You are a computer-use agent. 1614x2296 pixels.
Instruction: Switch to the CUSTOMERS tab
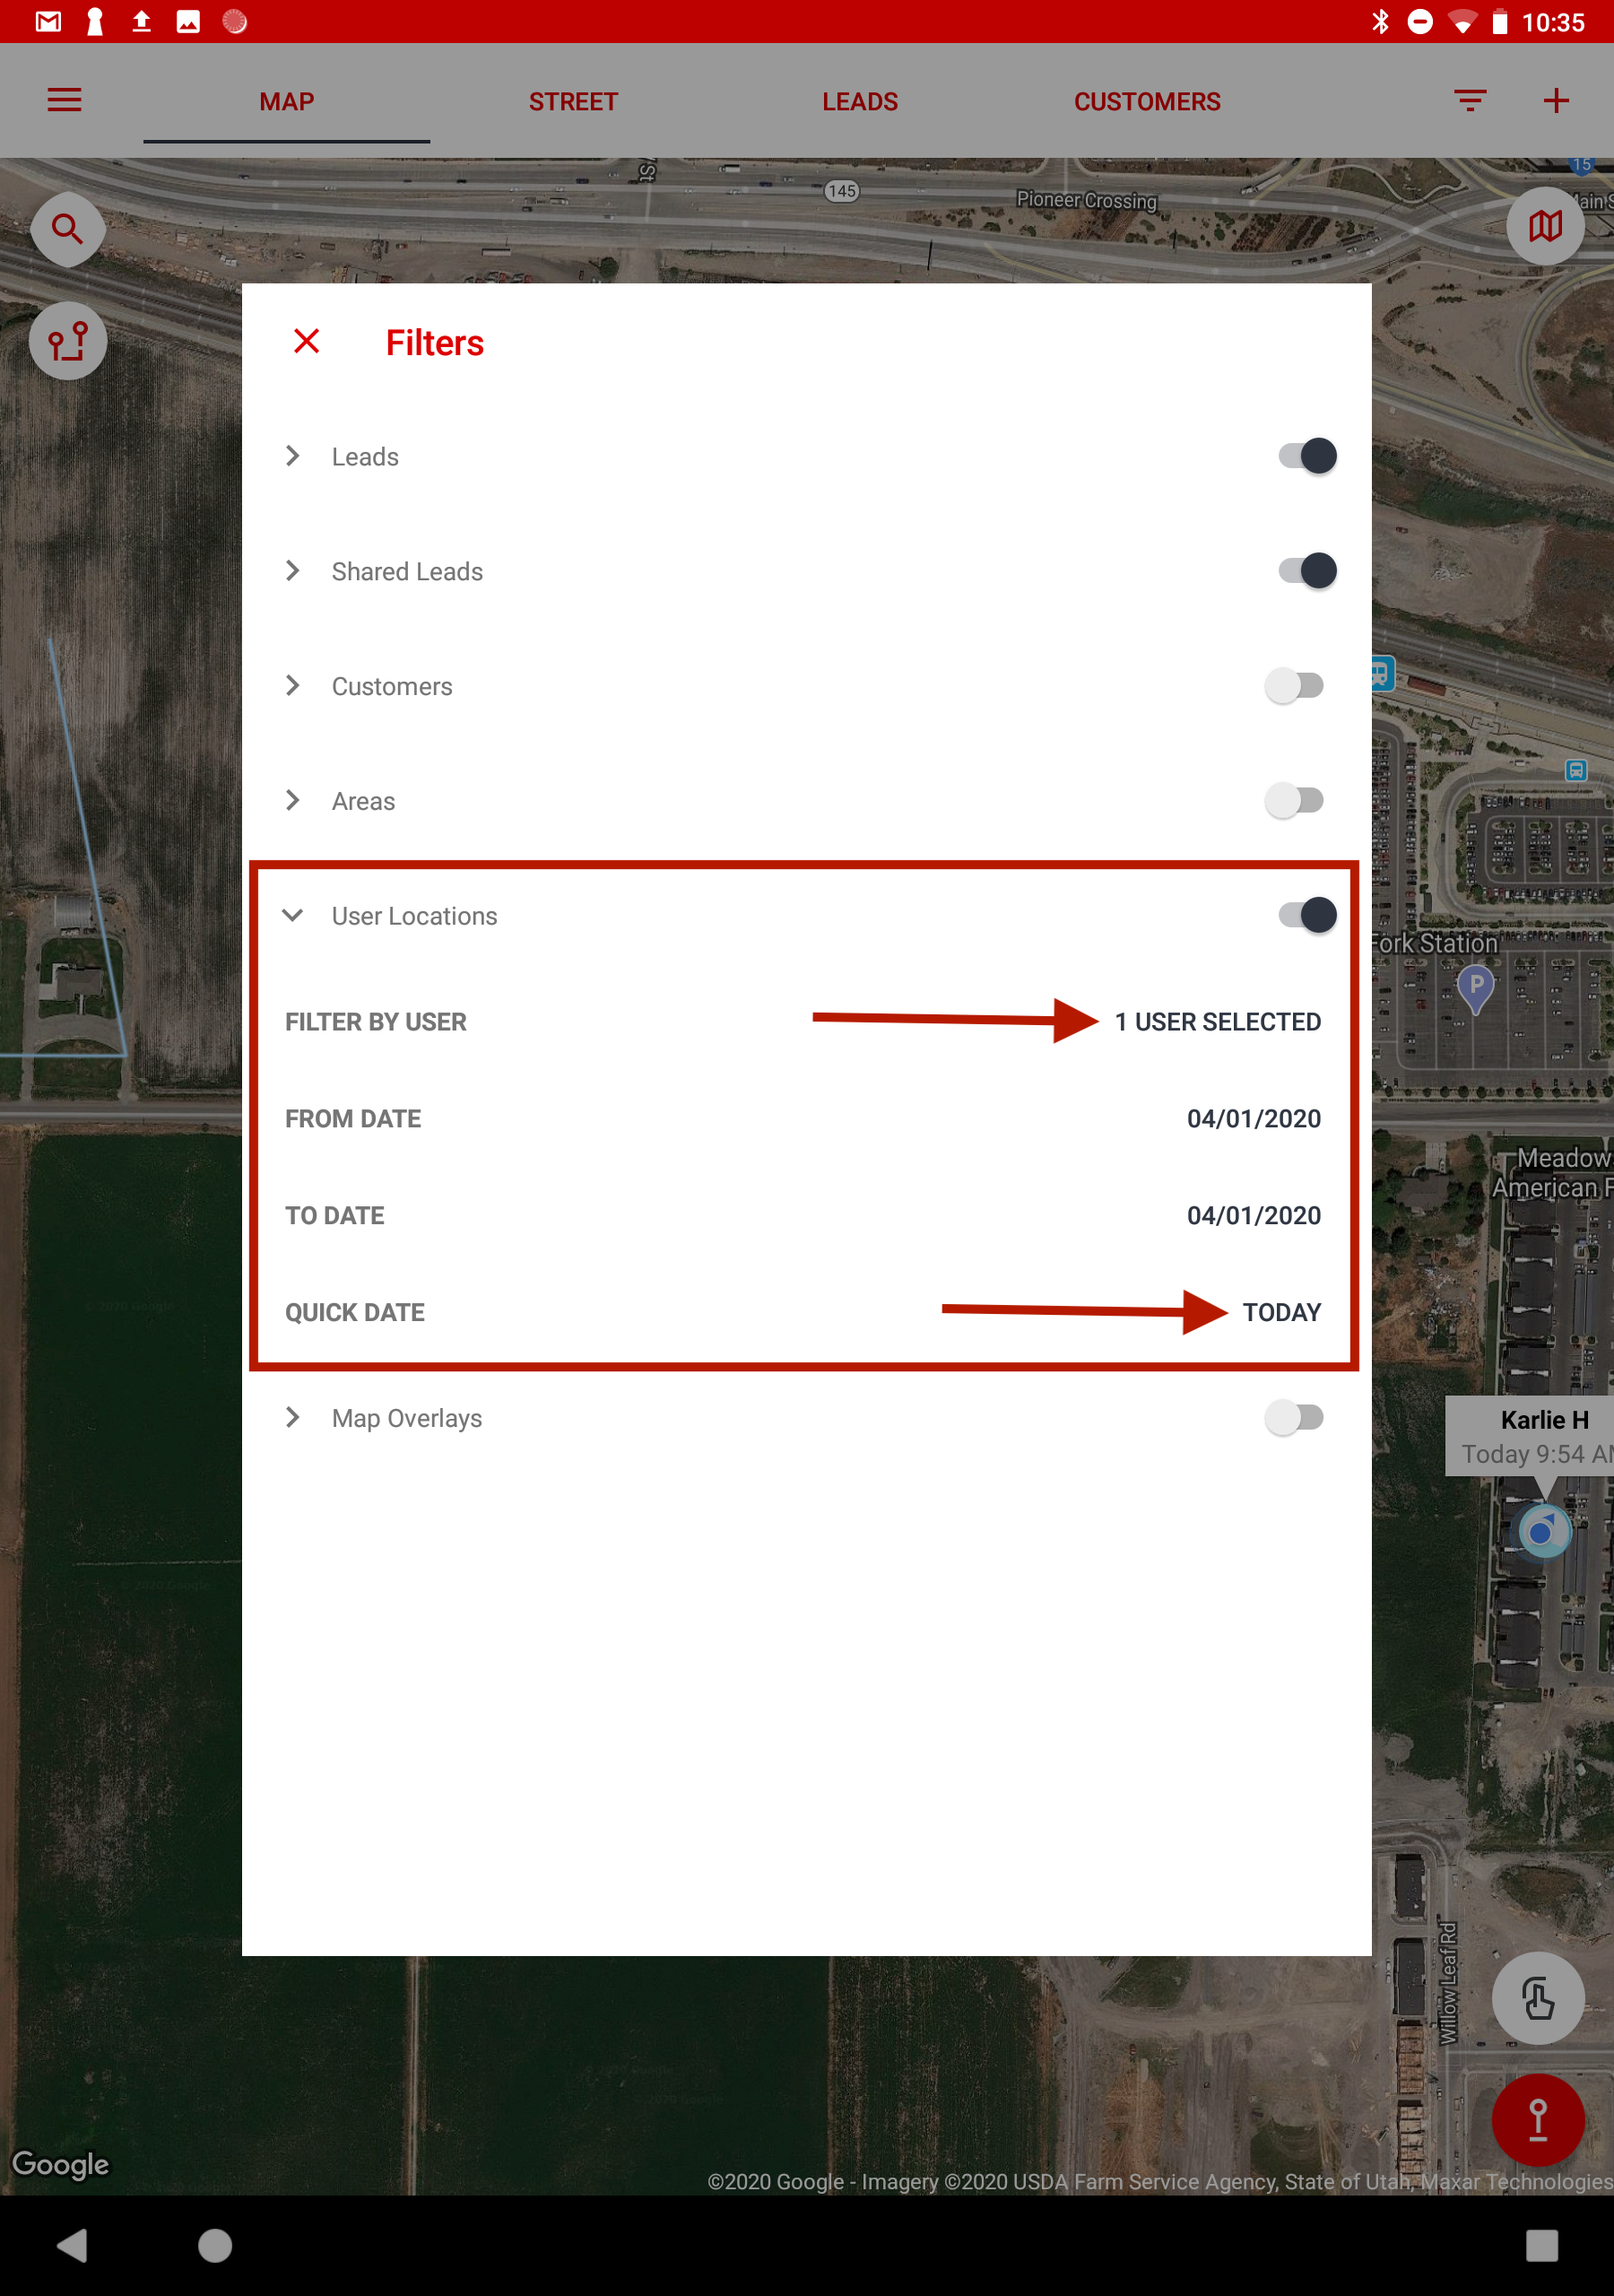pos(1147,101)
